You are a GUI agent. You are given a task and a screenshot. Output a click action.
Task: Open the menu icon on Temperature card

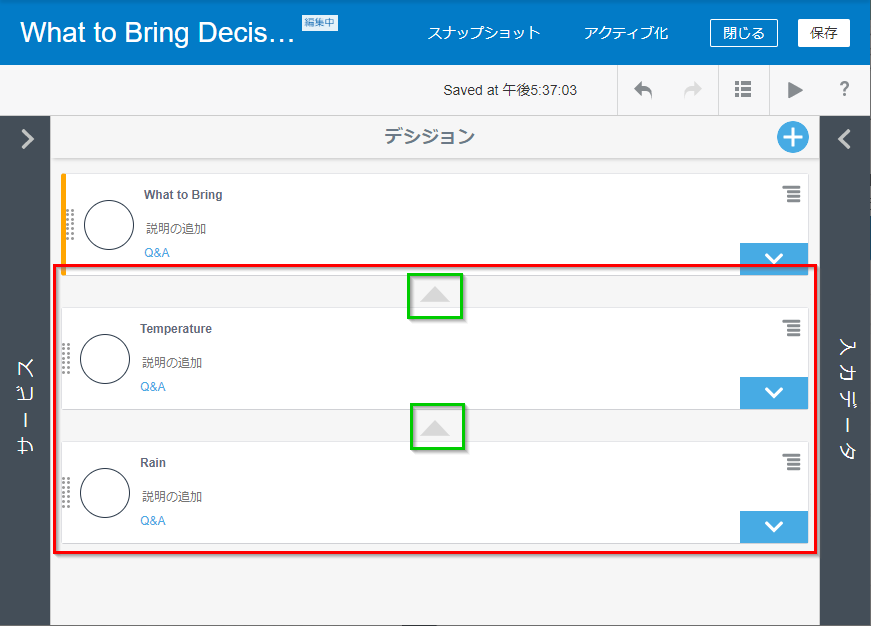coord(792,328)
